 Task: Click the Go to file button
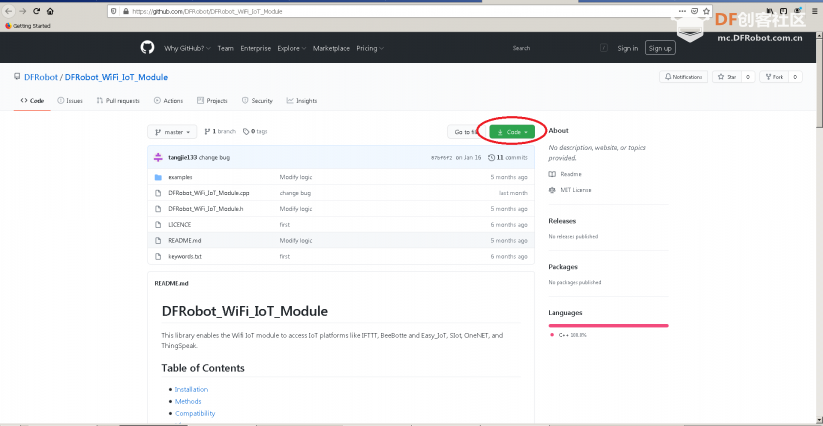coord(466,132)
